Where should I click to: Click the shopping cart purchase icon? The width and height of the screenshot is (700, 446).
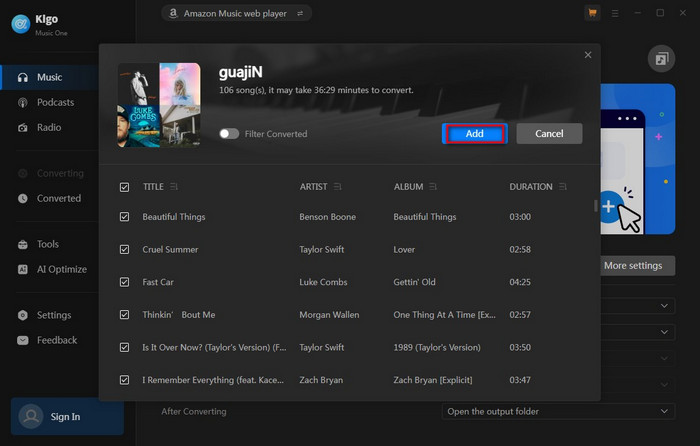(592, 13)
